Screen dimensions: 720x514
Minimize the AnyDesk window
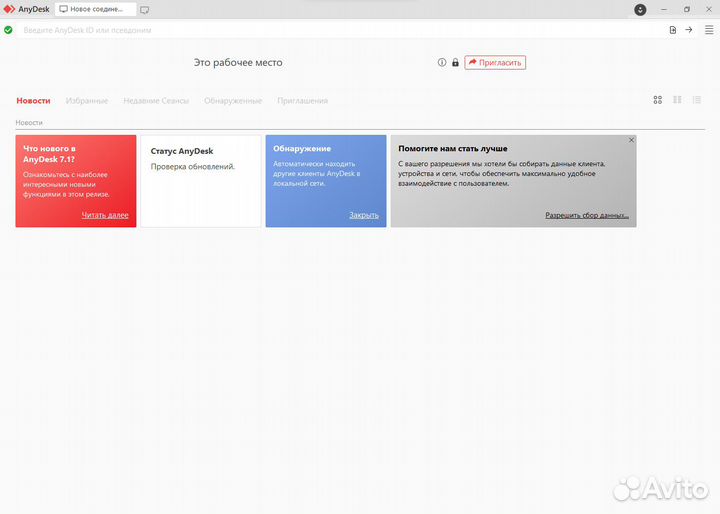(x=664, y=9)
